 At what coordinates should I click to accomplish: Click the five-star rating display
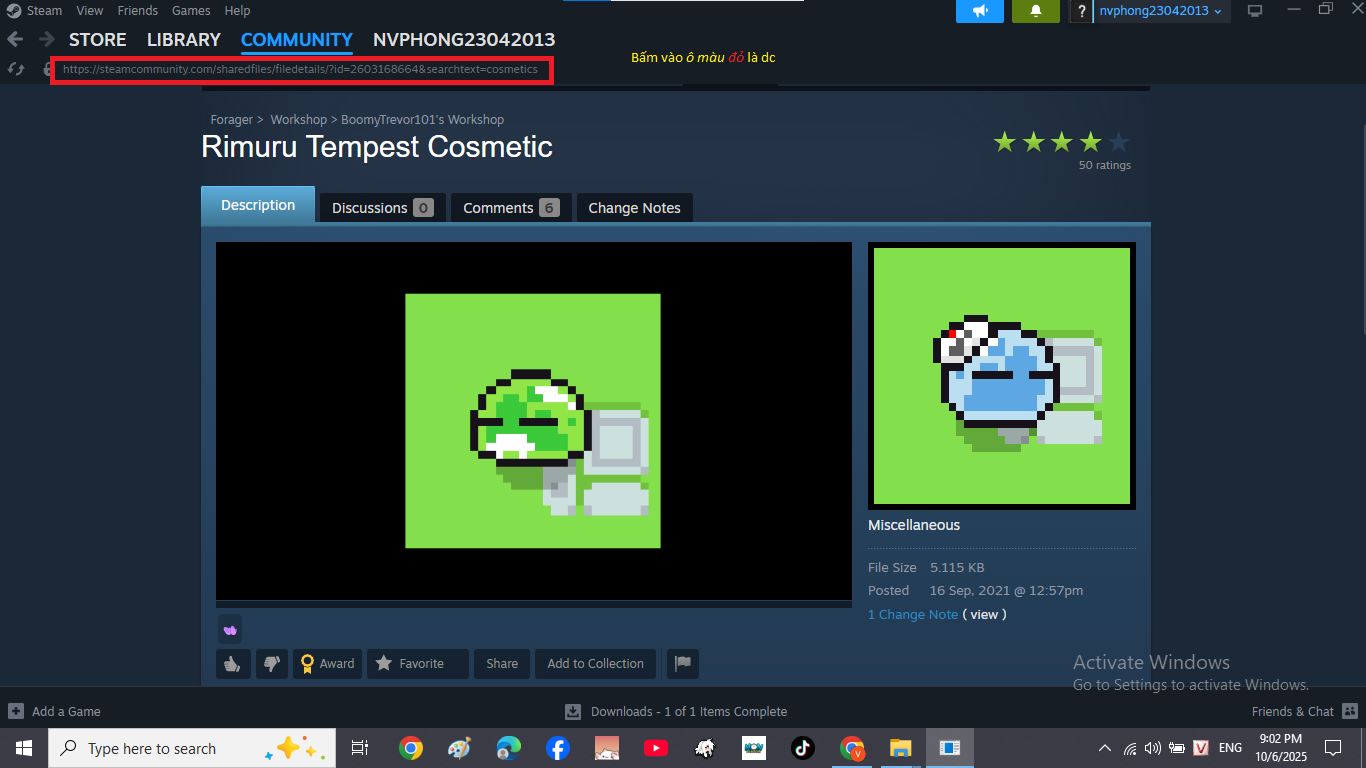coord(1061,143)
